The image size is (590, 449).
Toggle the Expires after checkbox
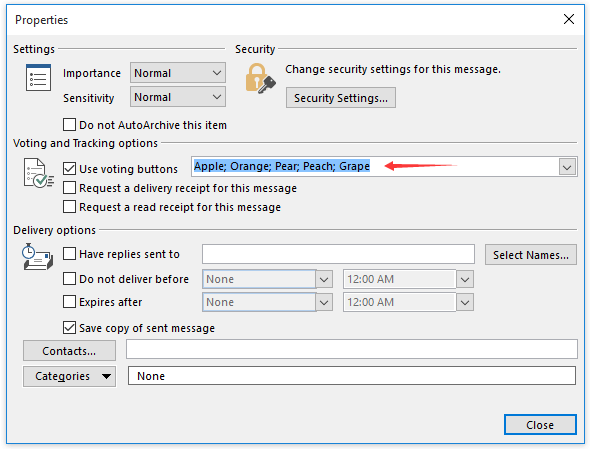(x=69, y=302)
